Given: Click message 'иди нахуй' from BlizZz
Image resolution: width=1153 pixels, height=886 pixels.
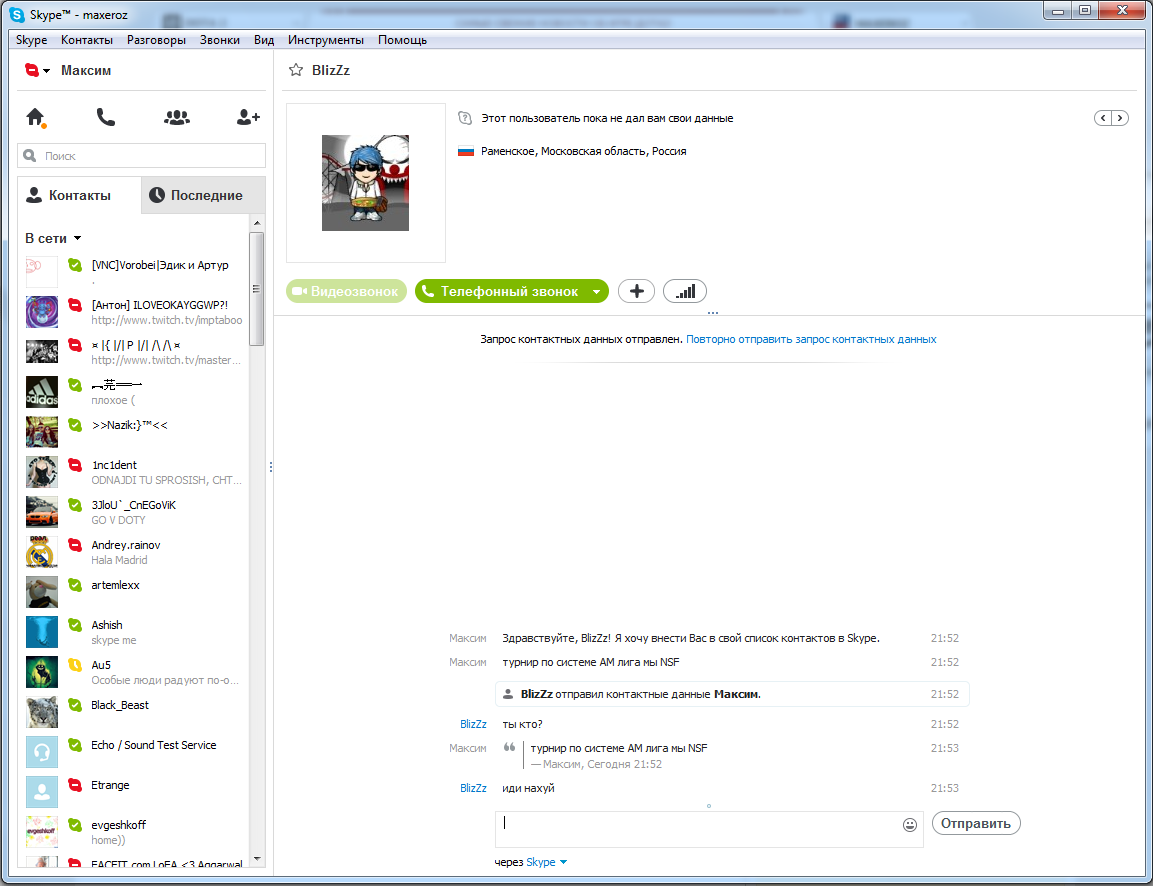Looking at the screenshot, I should tap(528, 788).
